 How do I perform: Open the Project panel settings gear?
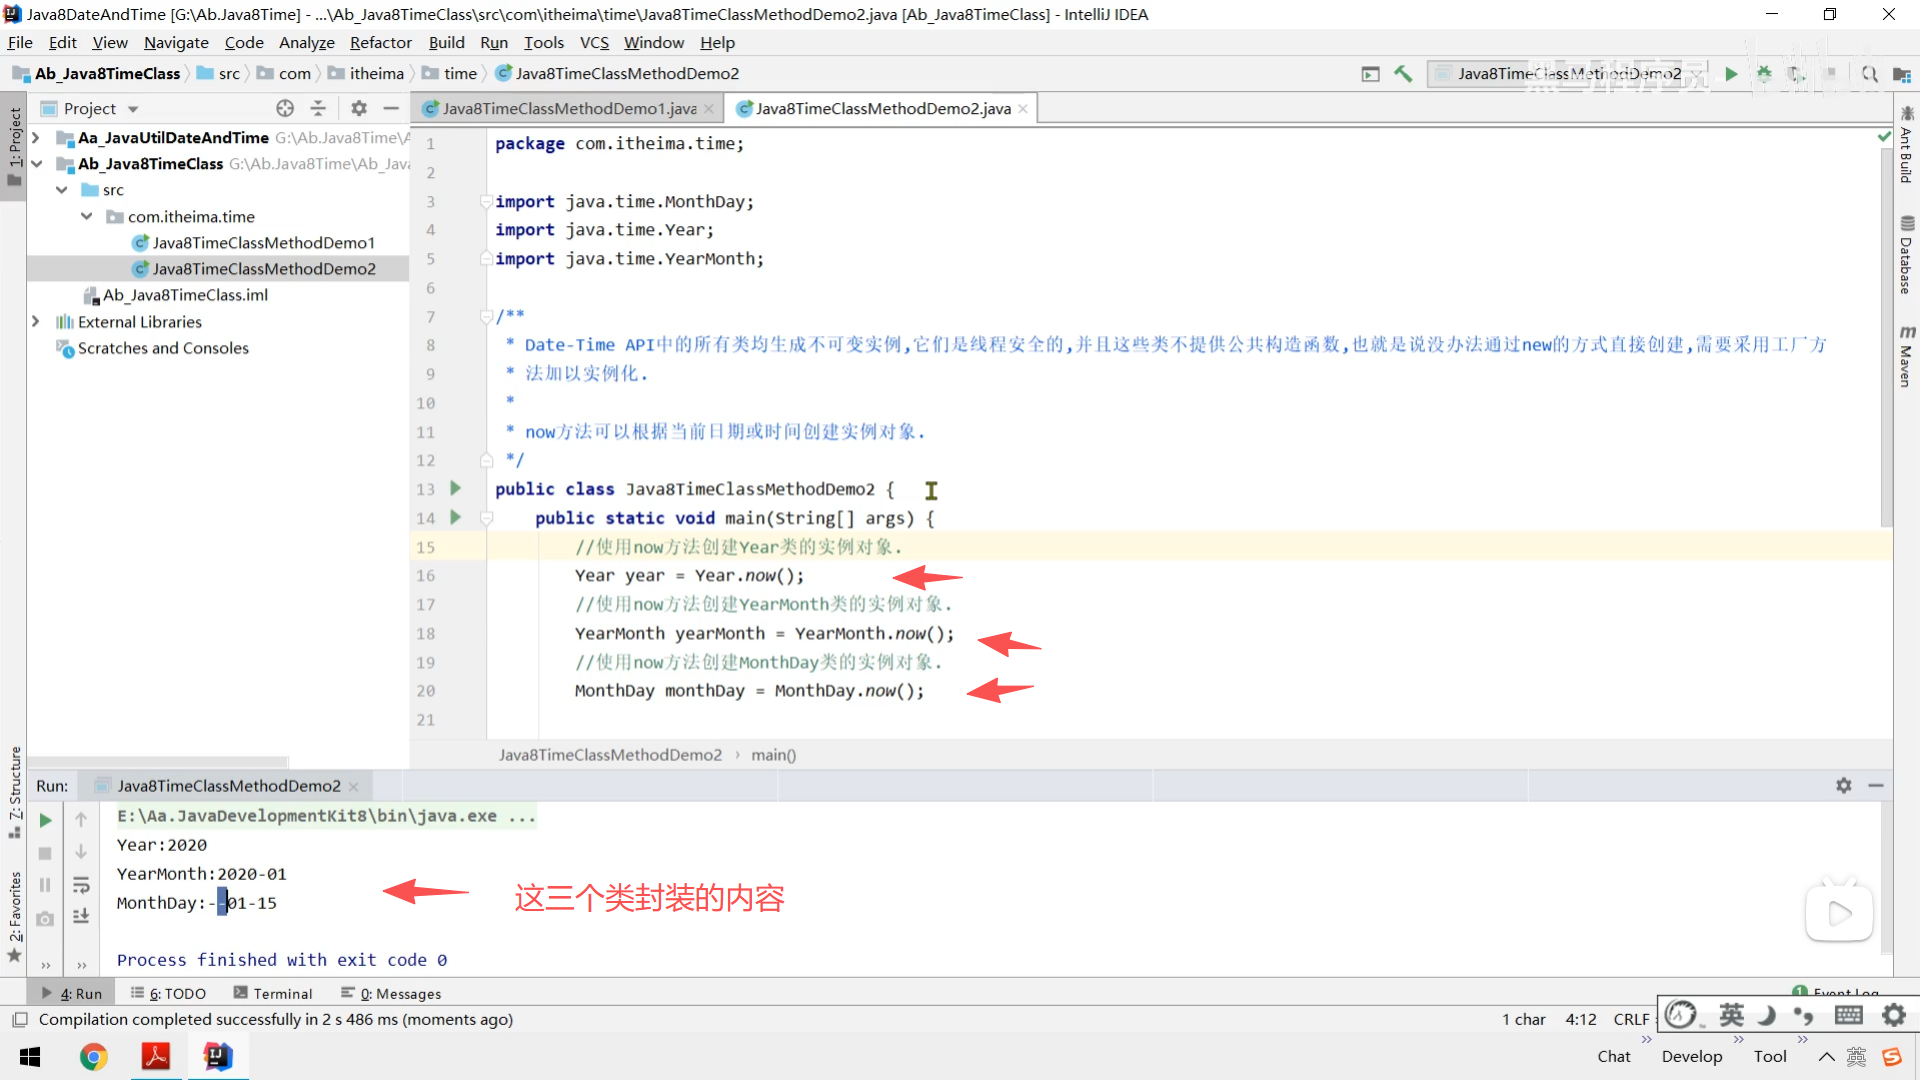coord(359,108)
